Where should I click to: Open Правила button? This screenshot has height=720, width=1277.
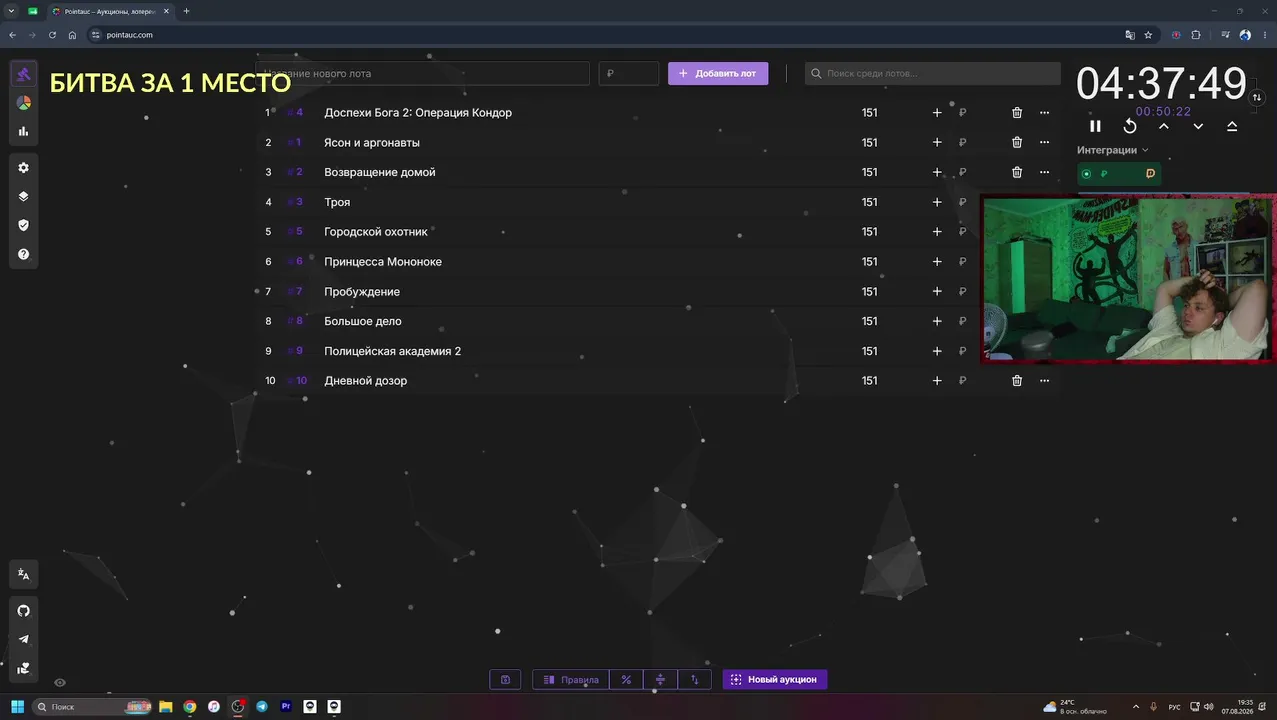571,680
